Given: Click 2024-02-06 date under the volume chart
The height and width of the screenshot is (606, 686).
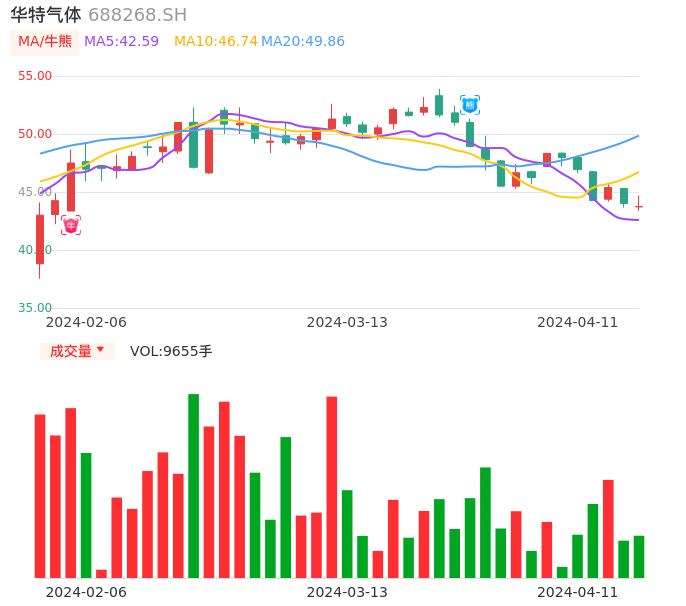Looking at the screenshot, I should [86, 592].
